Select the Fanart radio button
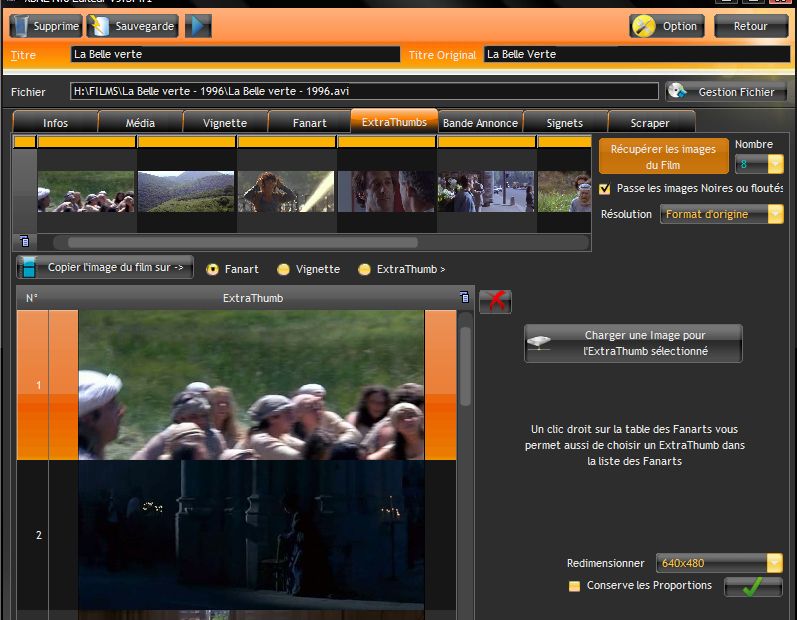The height and width of the screenshot is (620, 797). [212, 269]
